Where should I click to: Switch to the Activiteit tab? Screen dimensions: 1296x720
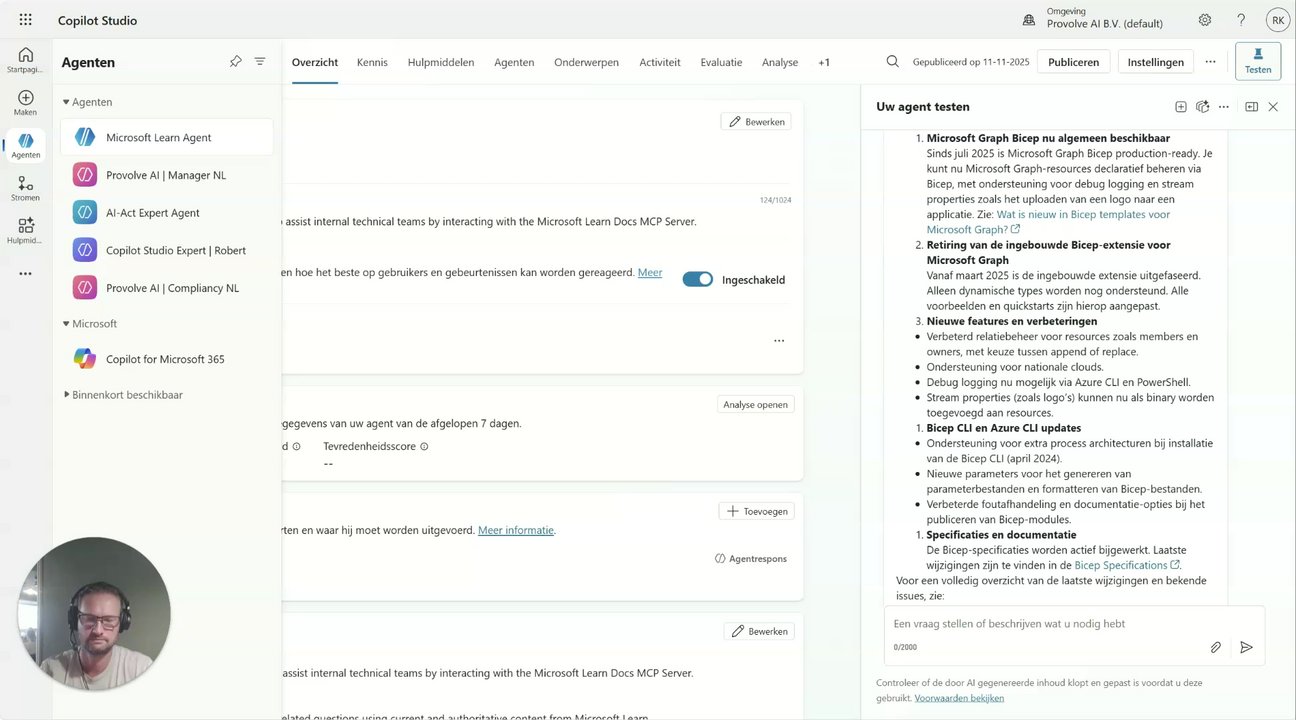[660, 62]
